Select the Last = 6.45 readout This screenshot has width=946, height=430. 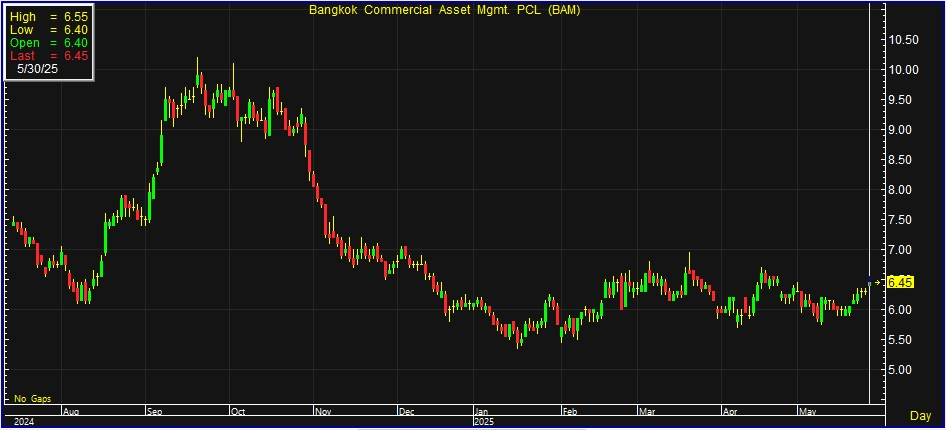click(49, 55)
